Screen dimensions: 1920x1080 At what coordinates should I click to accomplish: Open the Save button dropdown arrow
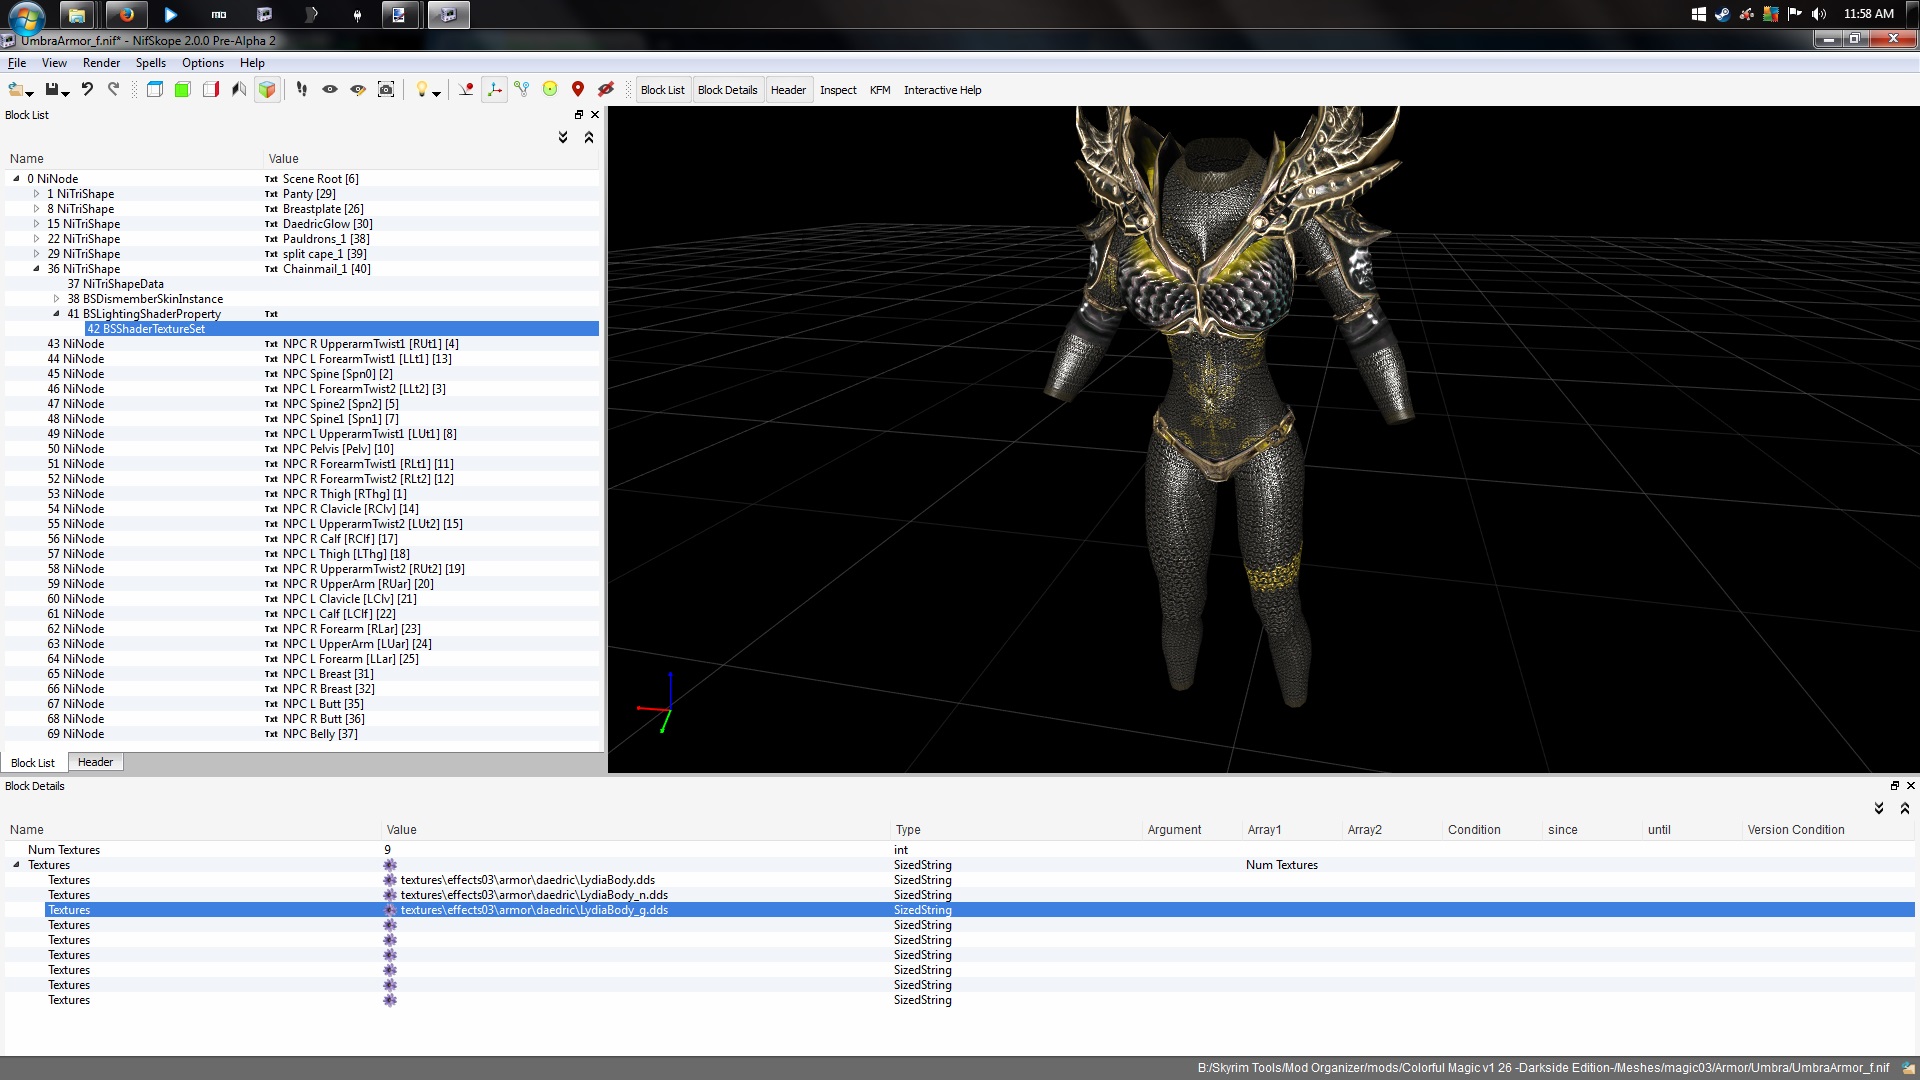pos(65,93)
